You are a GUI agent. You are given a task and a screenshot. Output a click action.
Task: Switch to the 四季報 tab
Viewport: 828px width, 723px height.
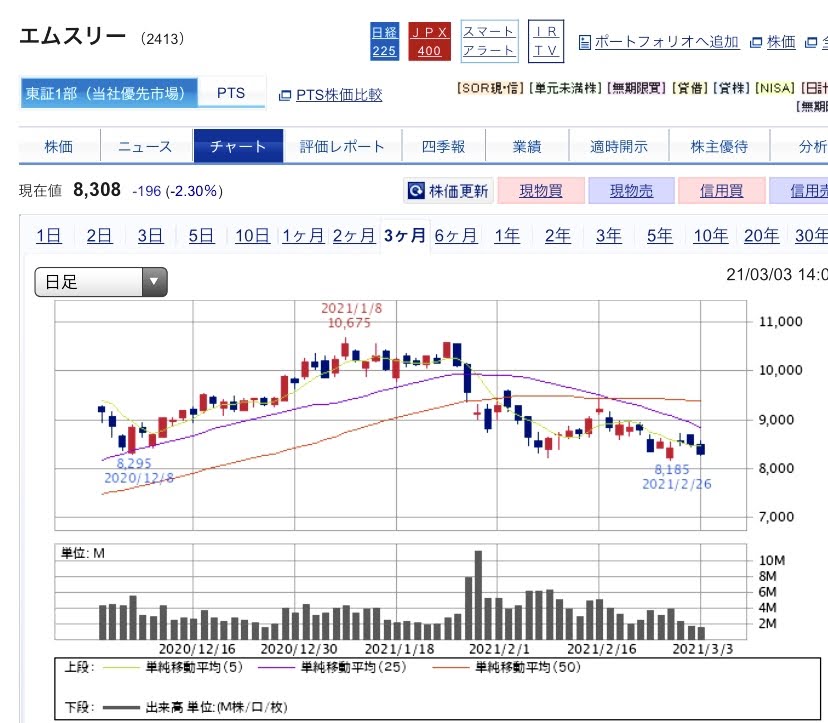pos(443,146)
